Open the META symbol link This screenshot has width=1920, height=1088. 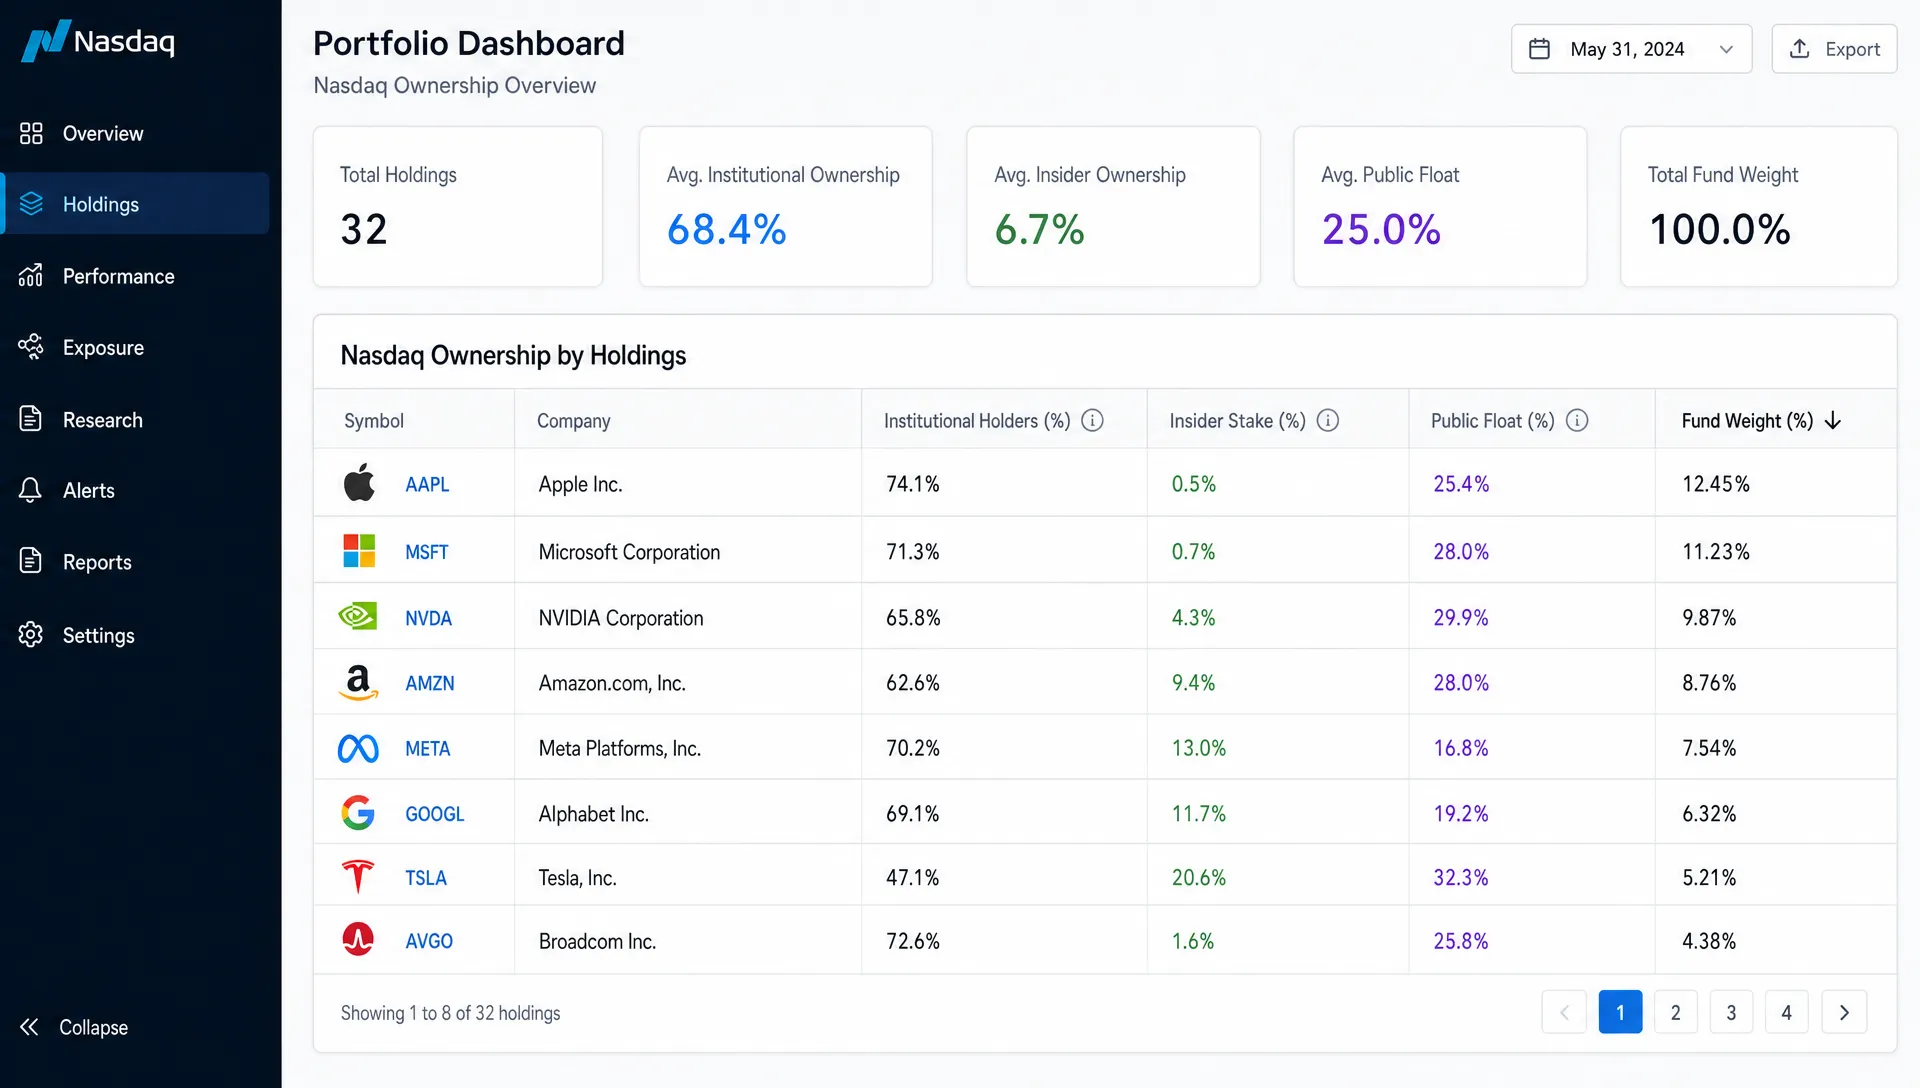pos(428,749)
